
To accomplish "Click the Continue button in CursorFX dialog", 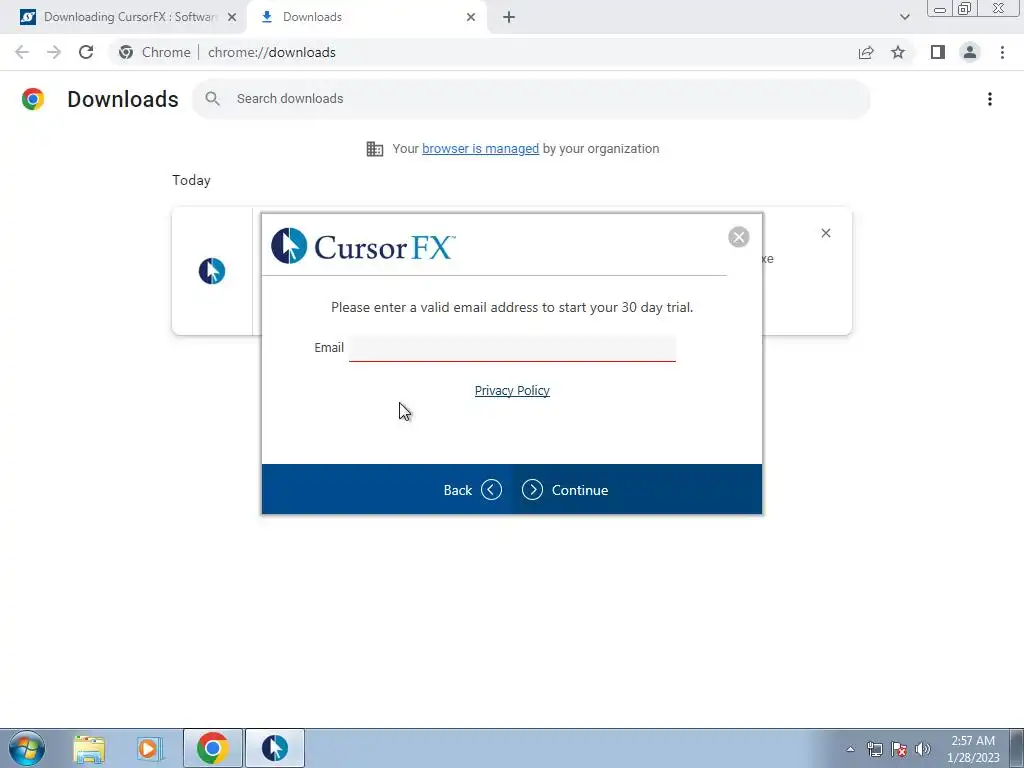I will click(566, 490).
